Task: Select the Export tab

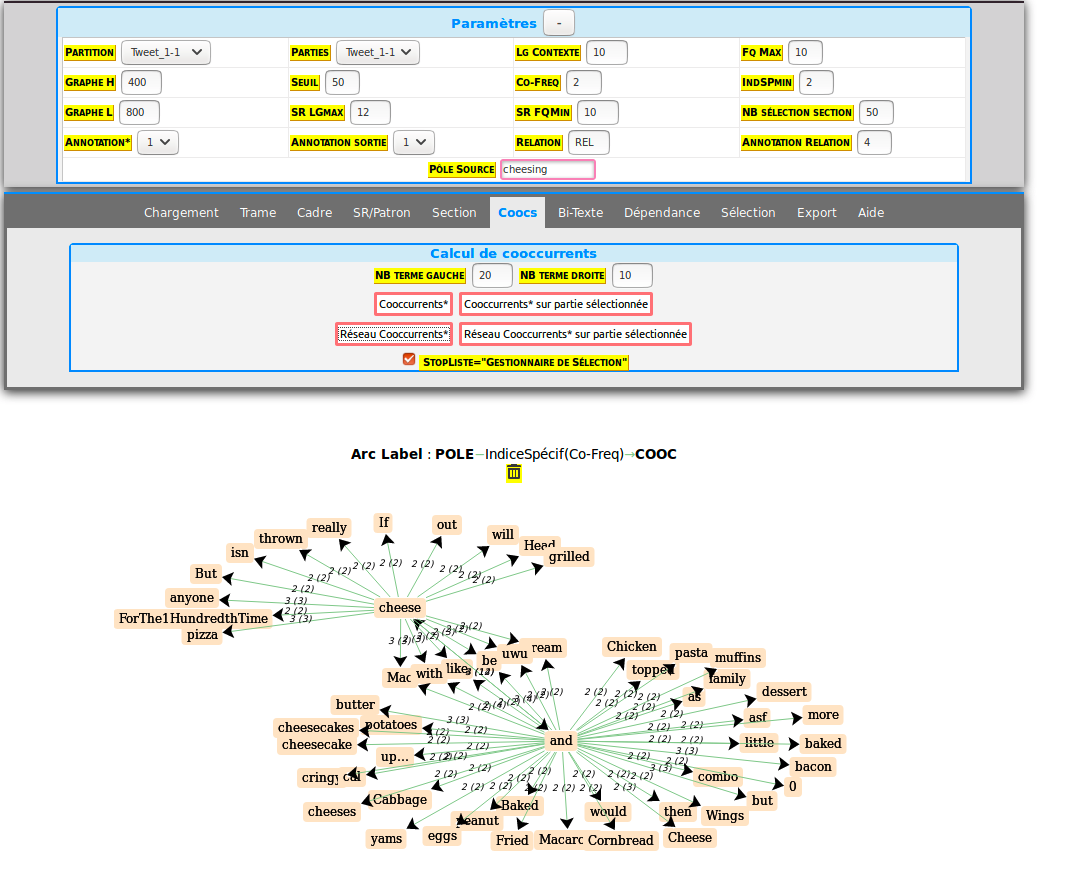Action: [x=816, y=212]
